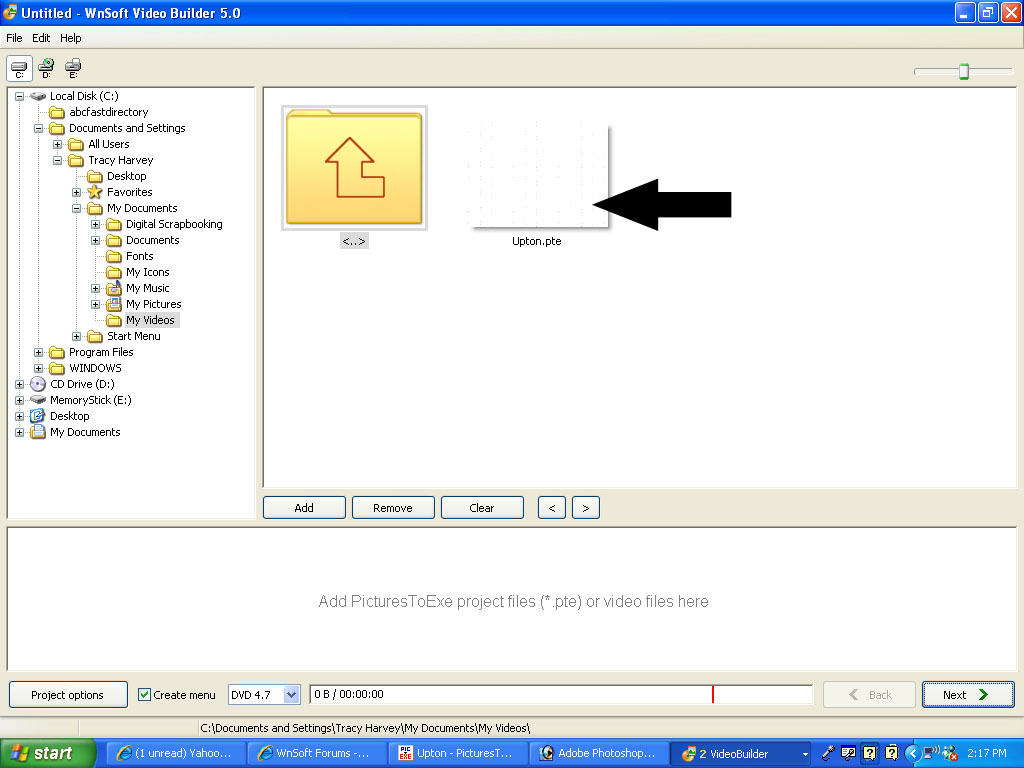Click the Clear button
The image size is (1024, 768).
(482, 507)
